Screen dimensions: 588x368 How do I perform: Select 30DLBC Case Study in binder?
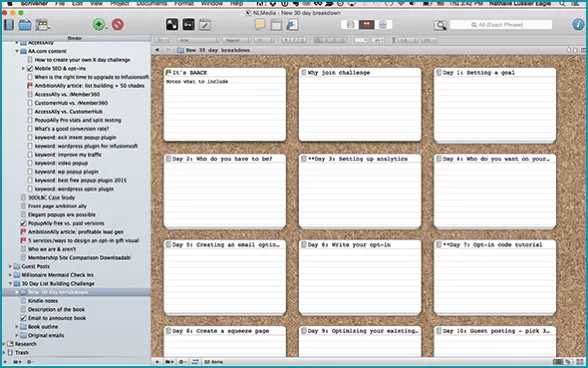coord(52,197)
